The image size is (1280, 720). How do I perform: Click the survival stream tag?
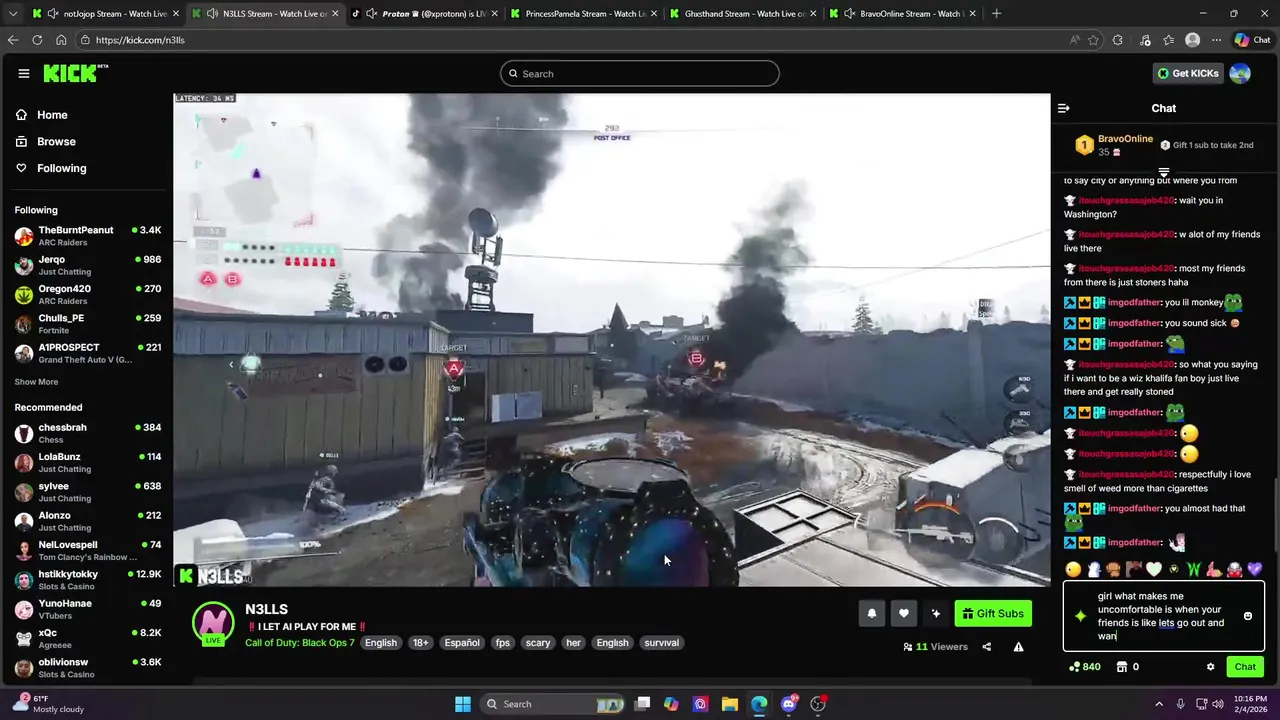pyautogui.click(x=661, y=643)
